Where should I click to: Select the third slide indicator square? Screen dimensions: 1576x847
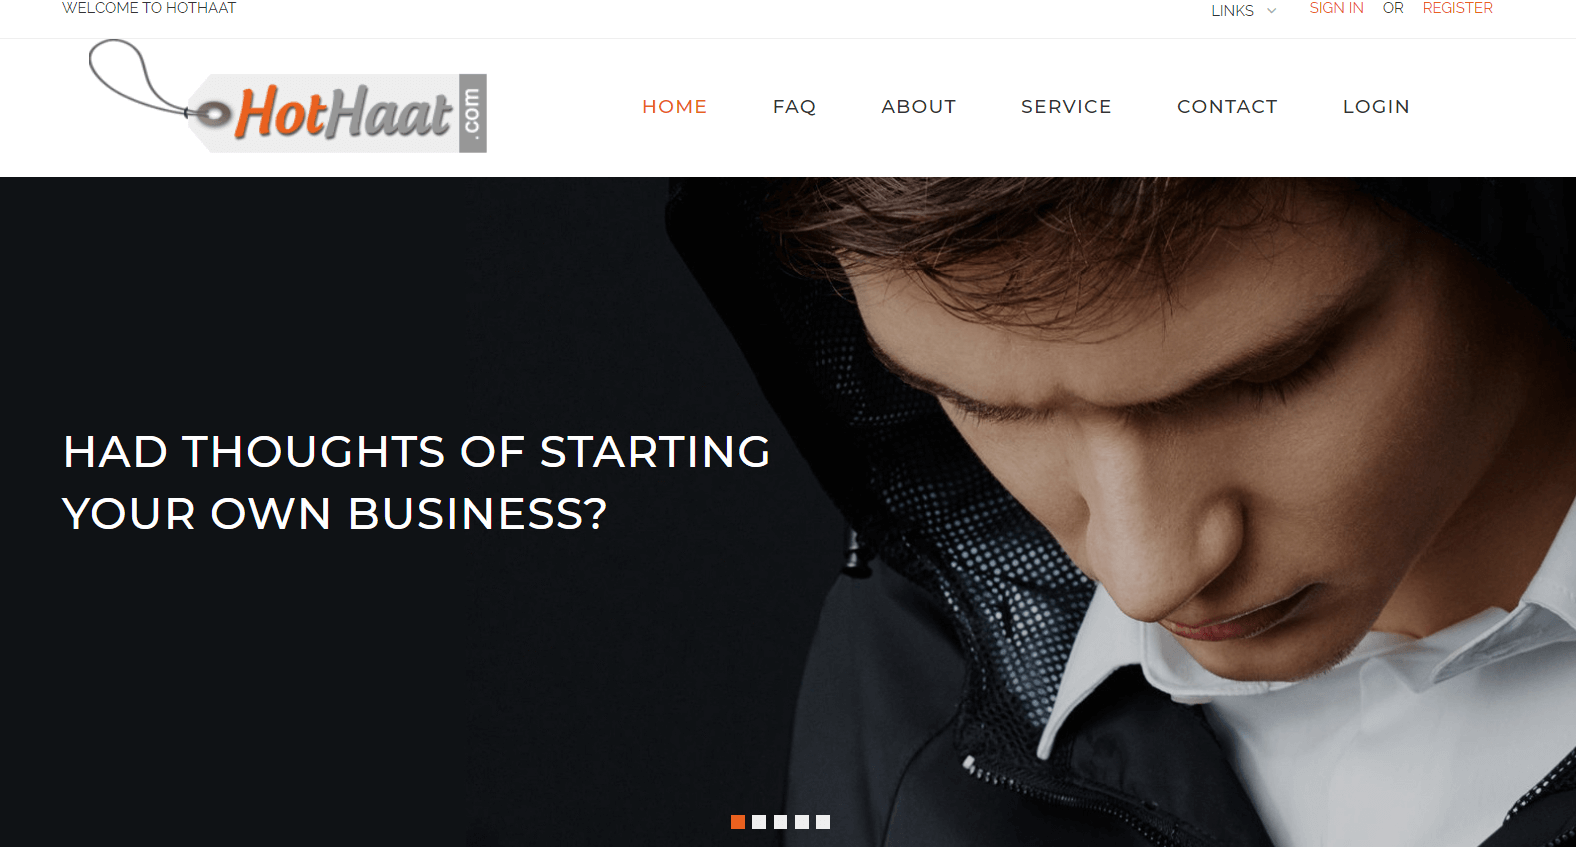click(780, 822)
